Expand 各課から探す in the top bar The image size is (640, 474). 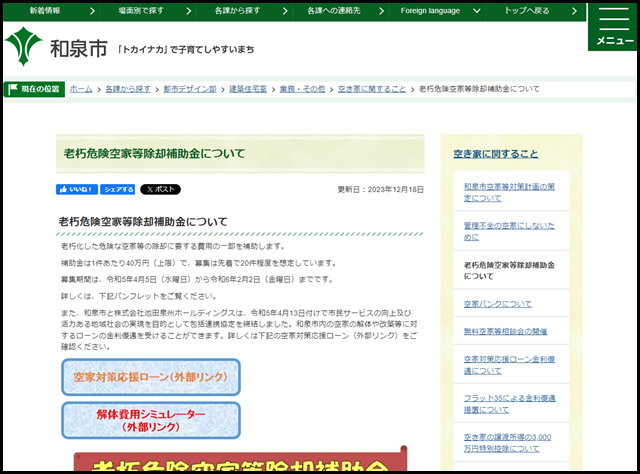click(x=236, y=10)
